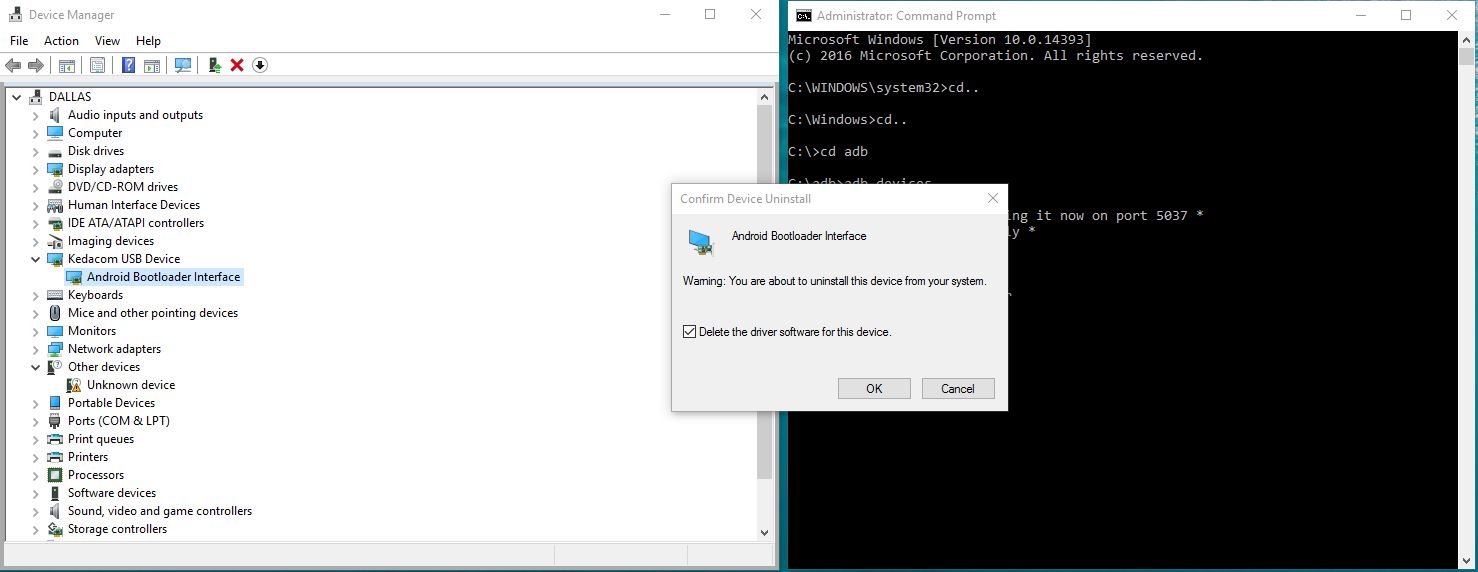Click the blue Help question-mark toolbar icon
The width and height of the screenshot is (1478, 572).
[129, 65]
